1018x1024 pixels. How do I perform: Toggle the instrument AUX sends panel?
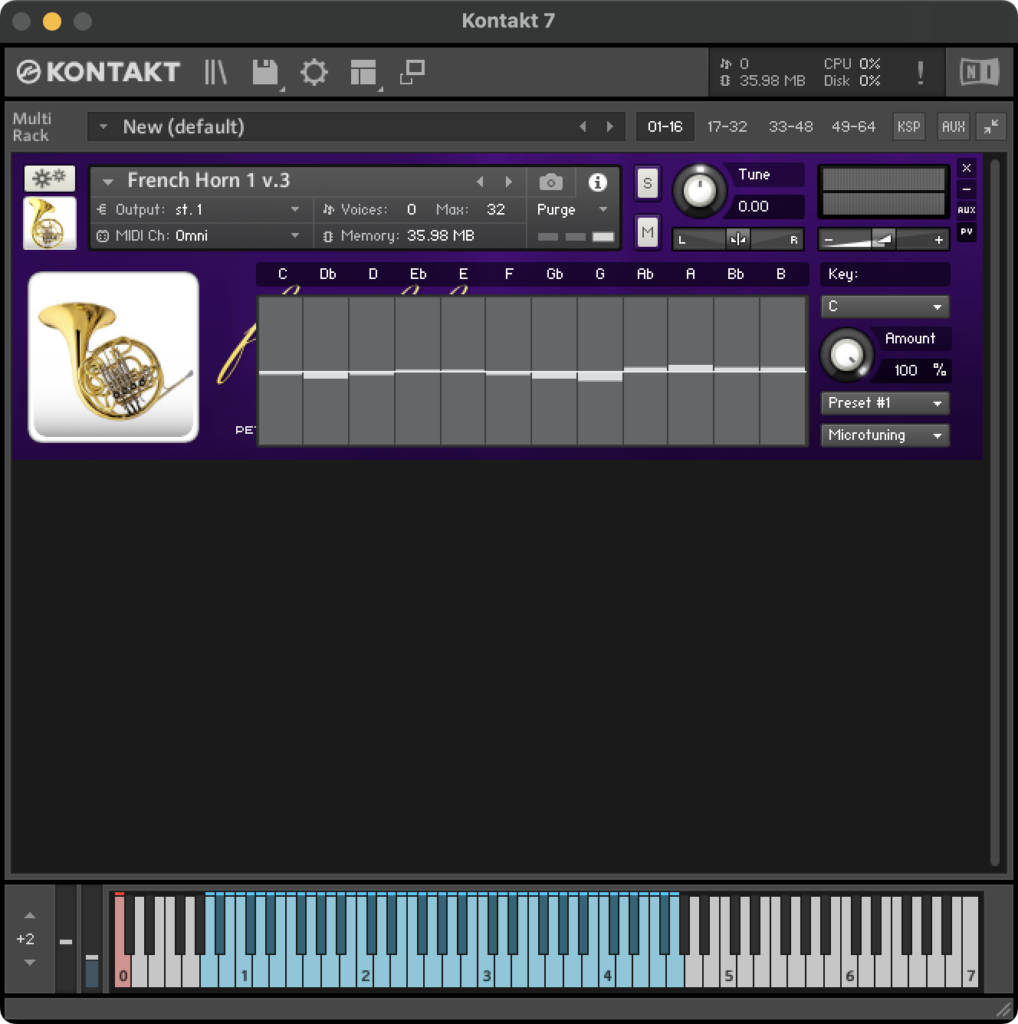tap(966, 210)
